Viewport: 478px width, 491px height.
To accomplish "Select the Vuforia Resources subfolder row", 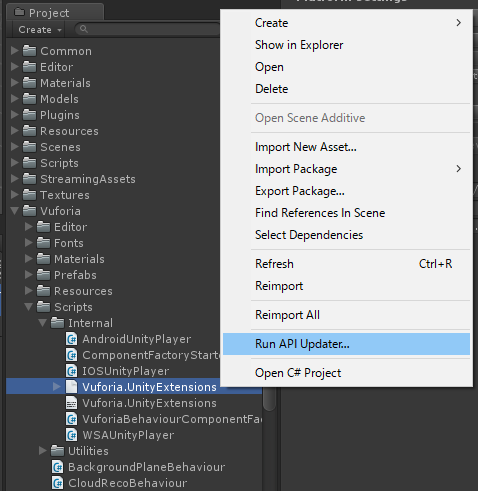I will (113, 291).
